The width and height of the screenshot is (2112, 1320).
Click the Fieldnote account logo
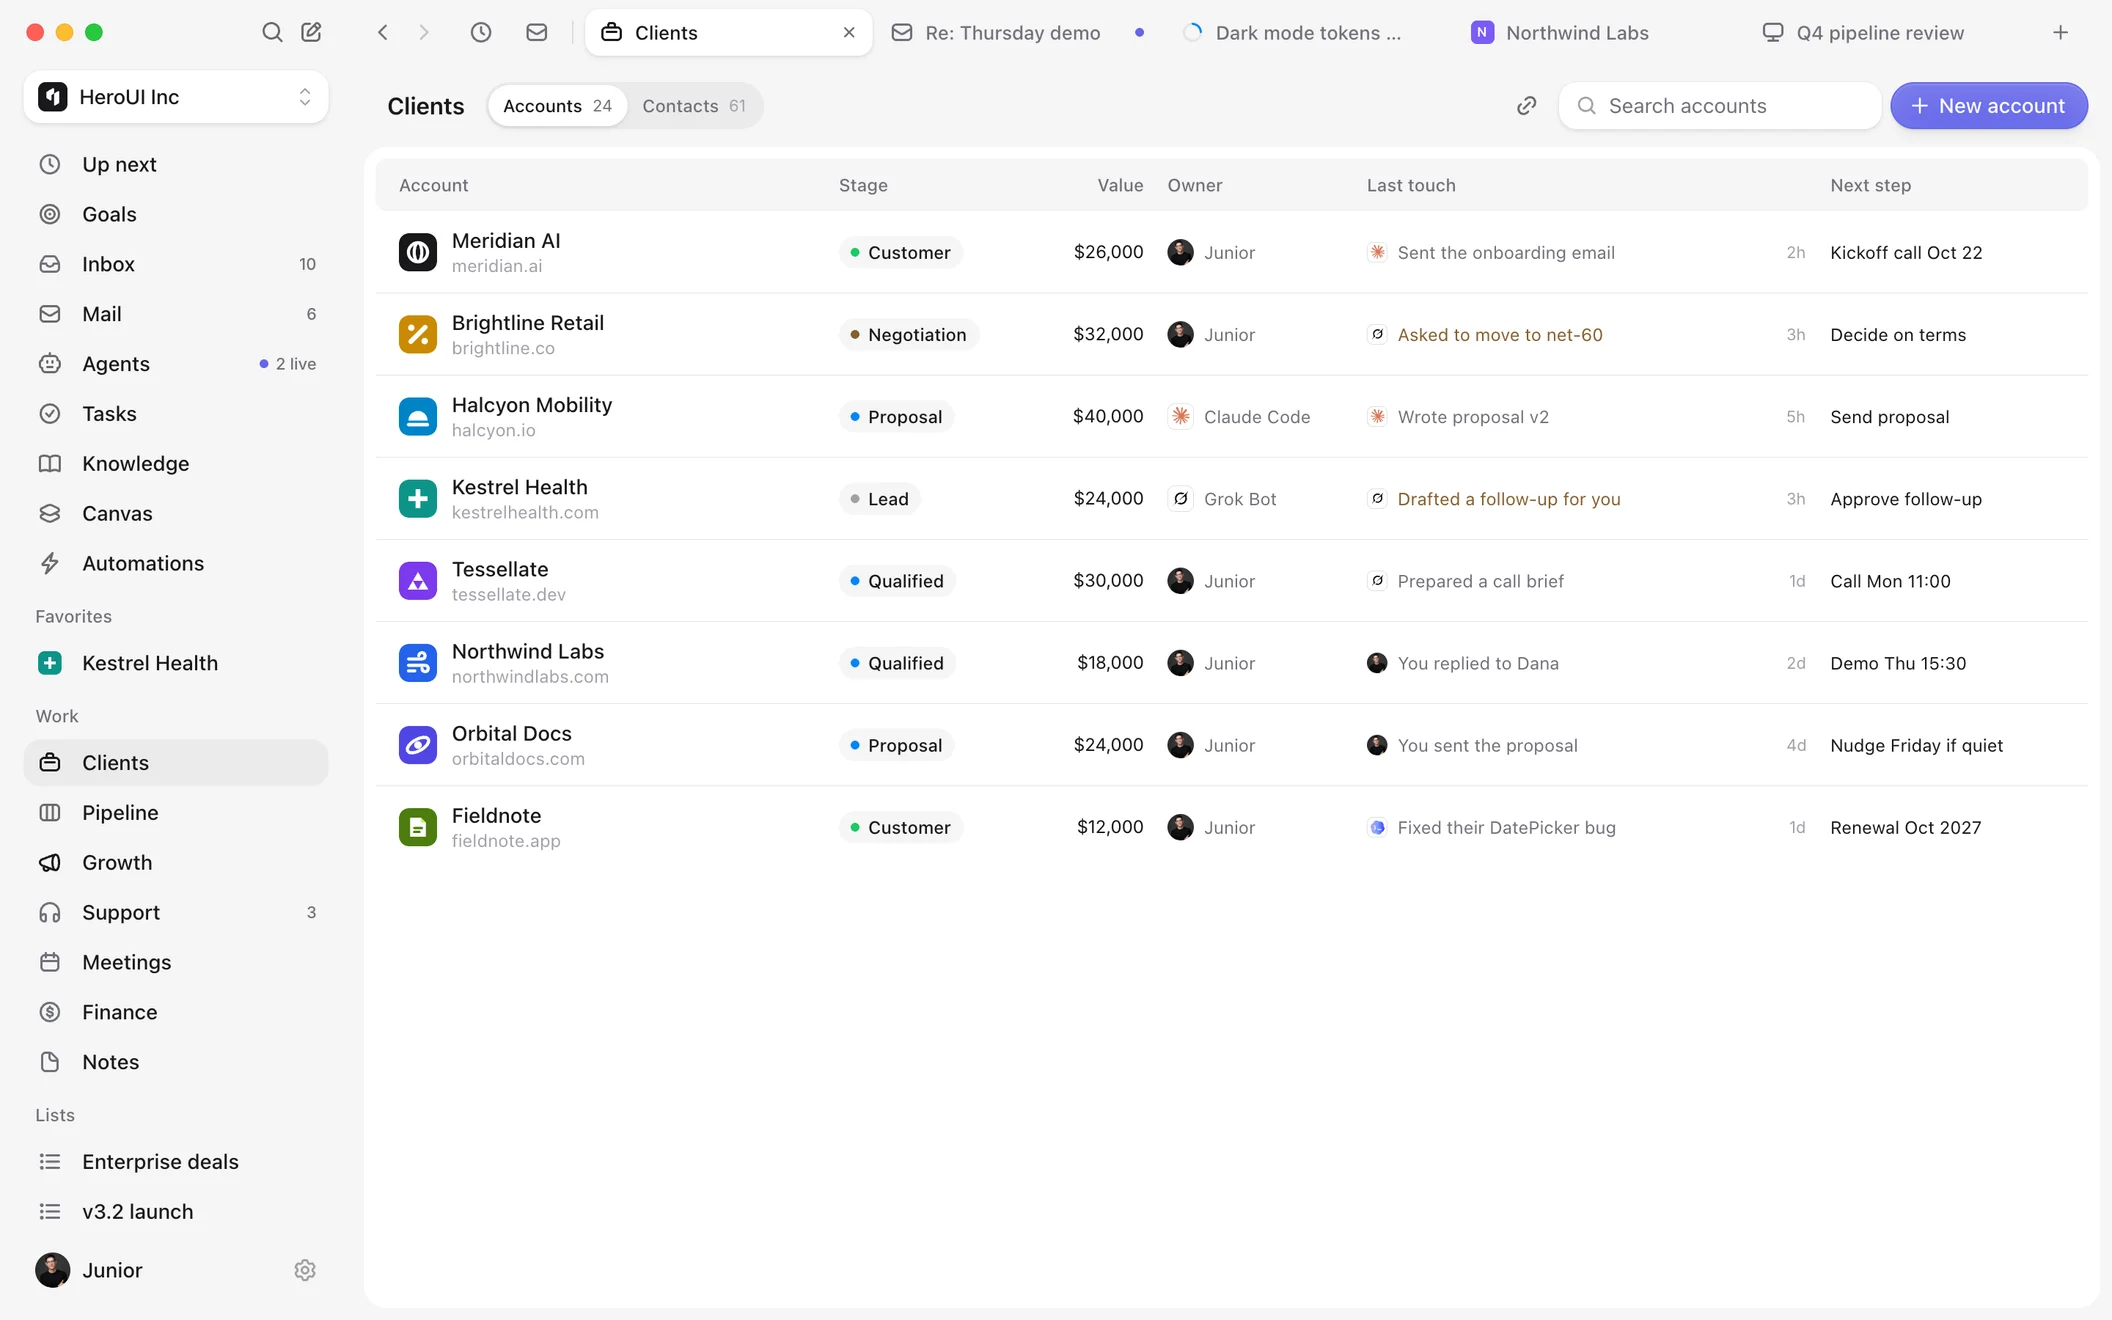(418, 827)
